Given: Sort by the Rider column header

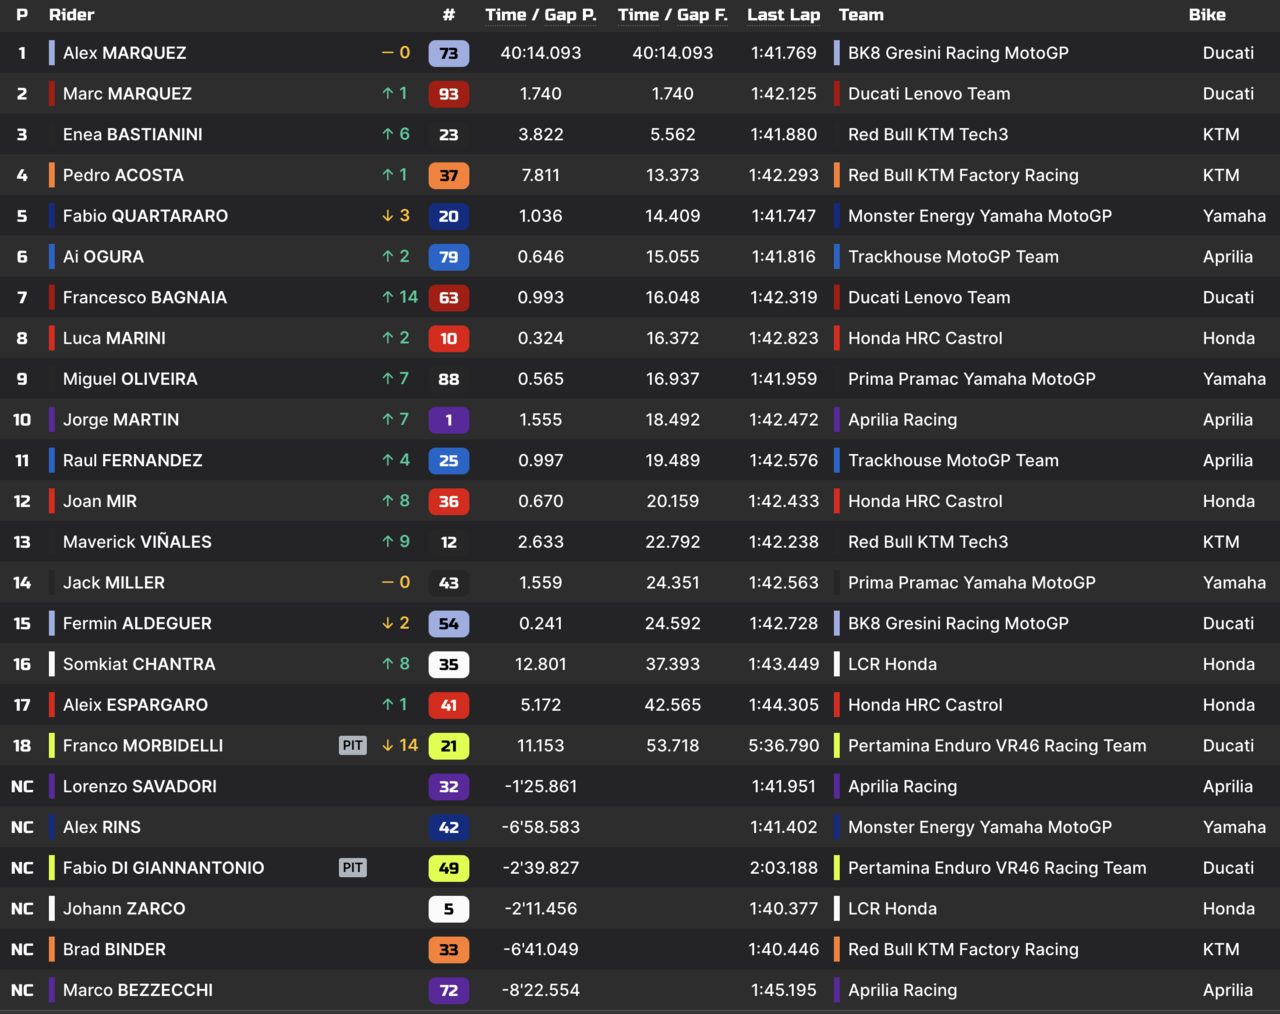Looking at the screenshot, I should point(72,15).
